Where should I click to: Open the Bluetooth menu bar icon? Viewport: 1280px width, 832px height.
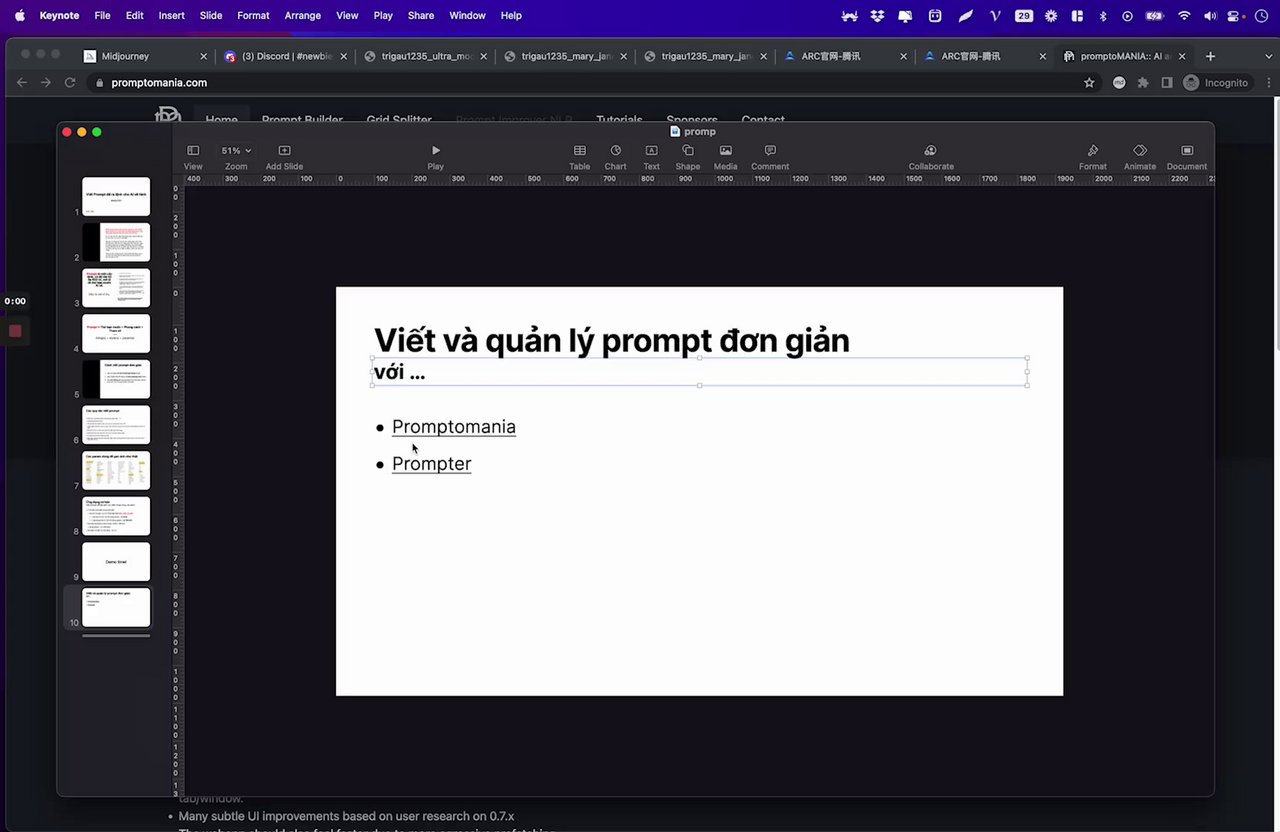[1103, 16]
